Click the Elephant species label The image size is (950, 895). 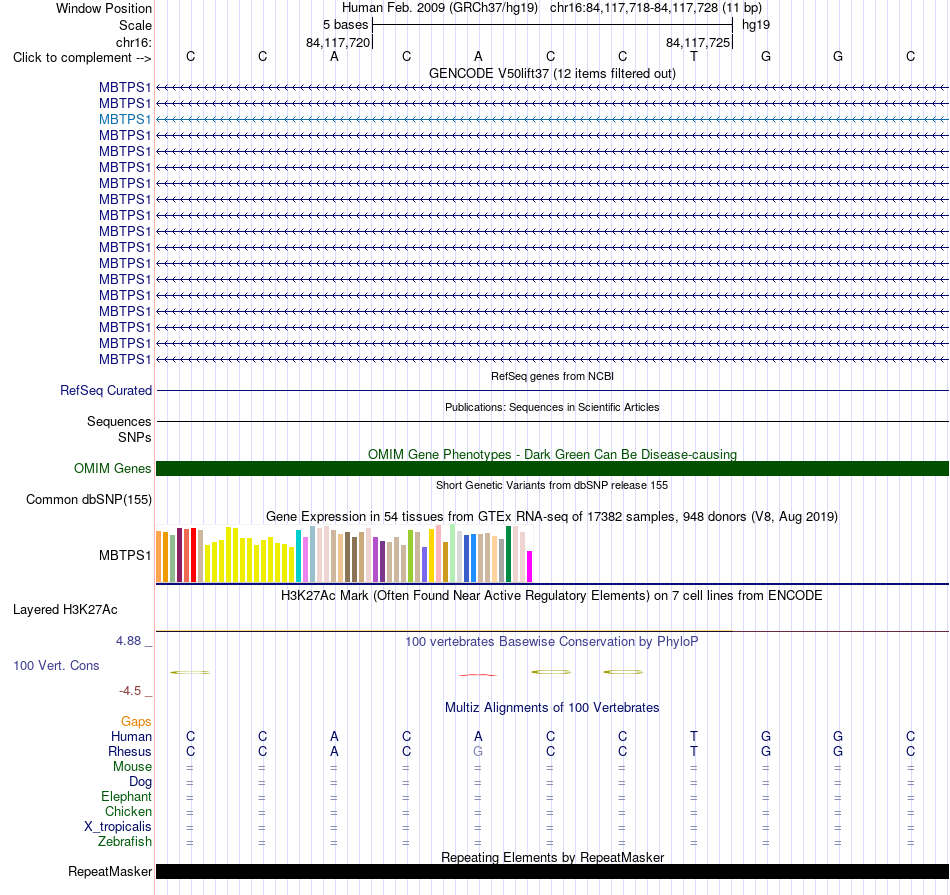[126, 796]
